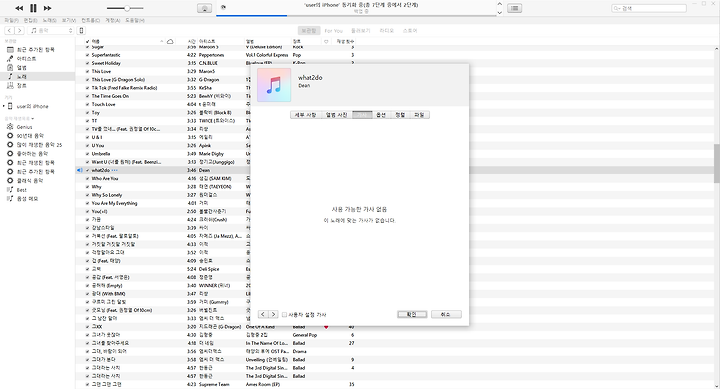Uncheck the Touch Love song checkbox
The height and width of the screenshot is (389, 720).
pyautogui.click(x=87, y=105)
